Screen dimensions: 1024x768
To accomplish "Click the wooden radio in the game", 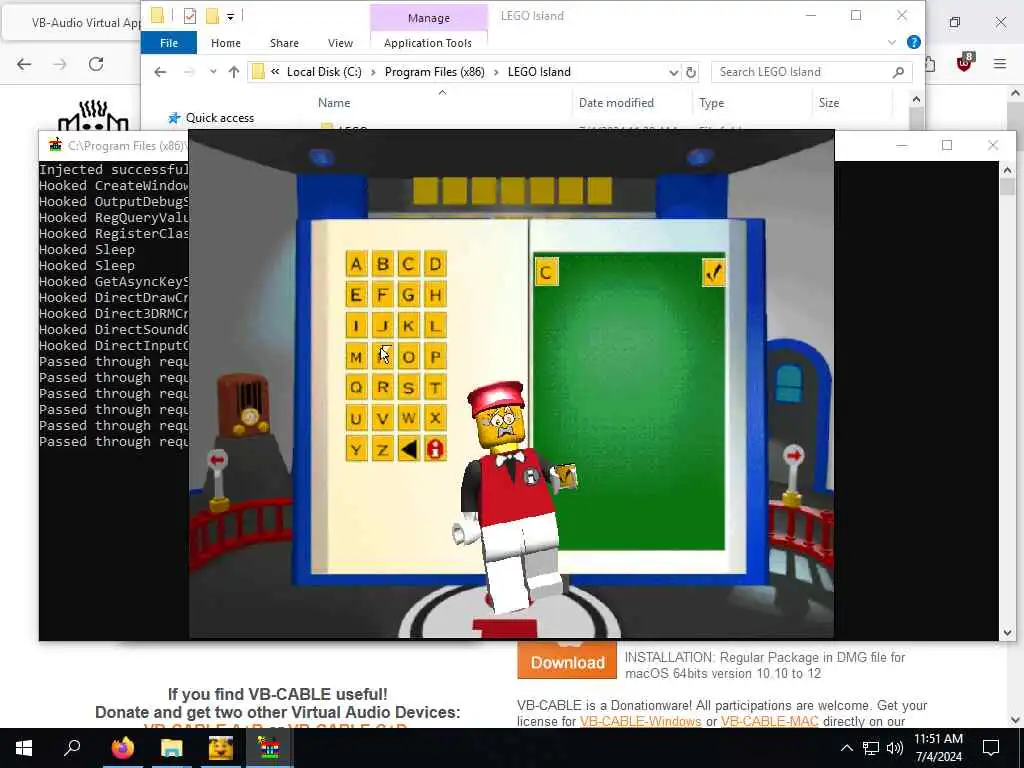I will (243, 405).
